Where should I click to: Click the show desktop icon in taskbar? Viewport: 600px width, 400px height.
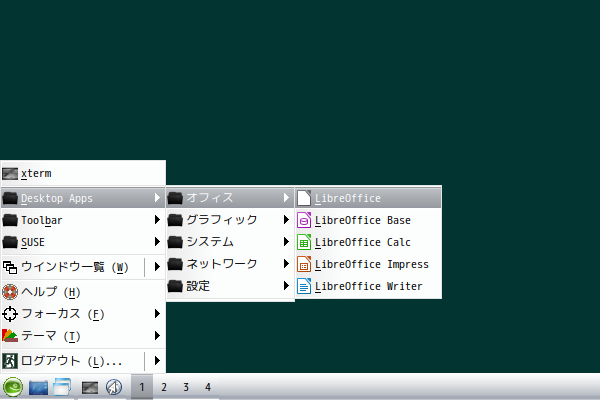[38, 387]
